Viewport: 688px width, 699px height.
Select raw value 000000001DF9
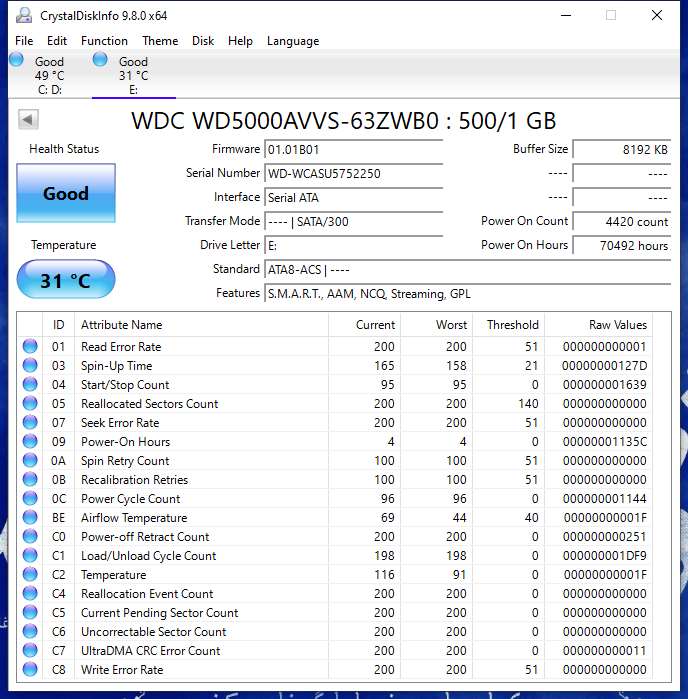pyautogui.click(x=604, y=555)
